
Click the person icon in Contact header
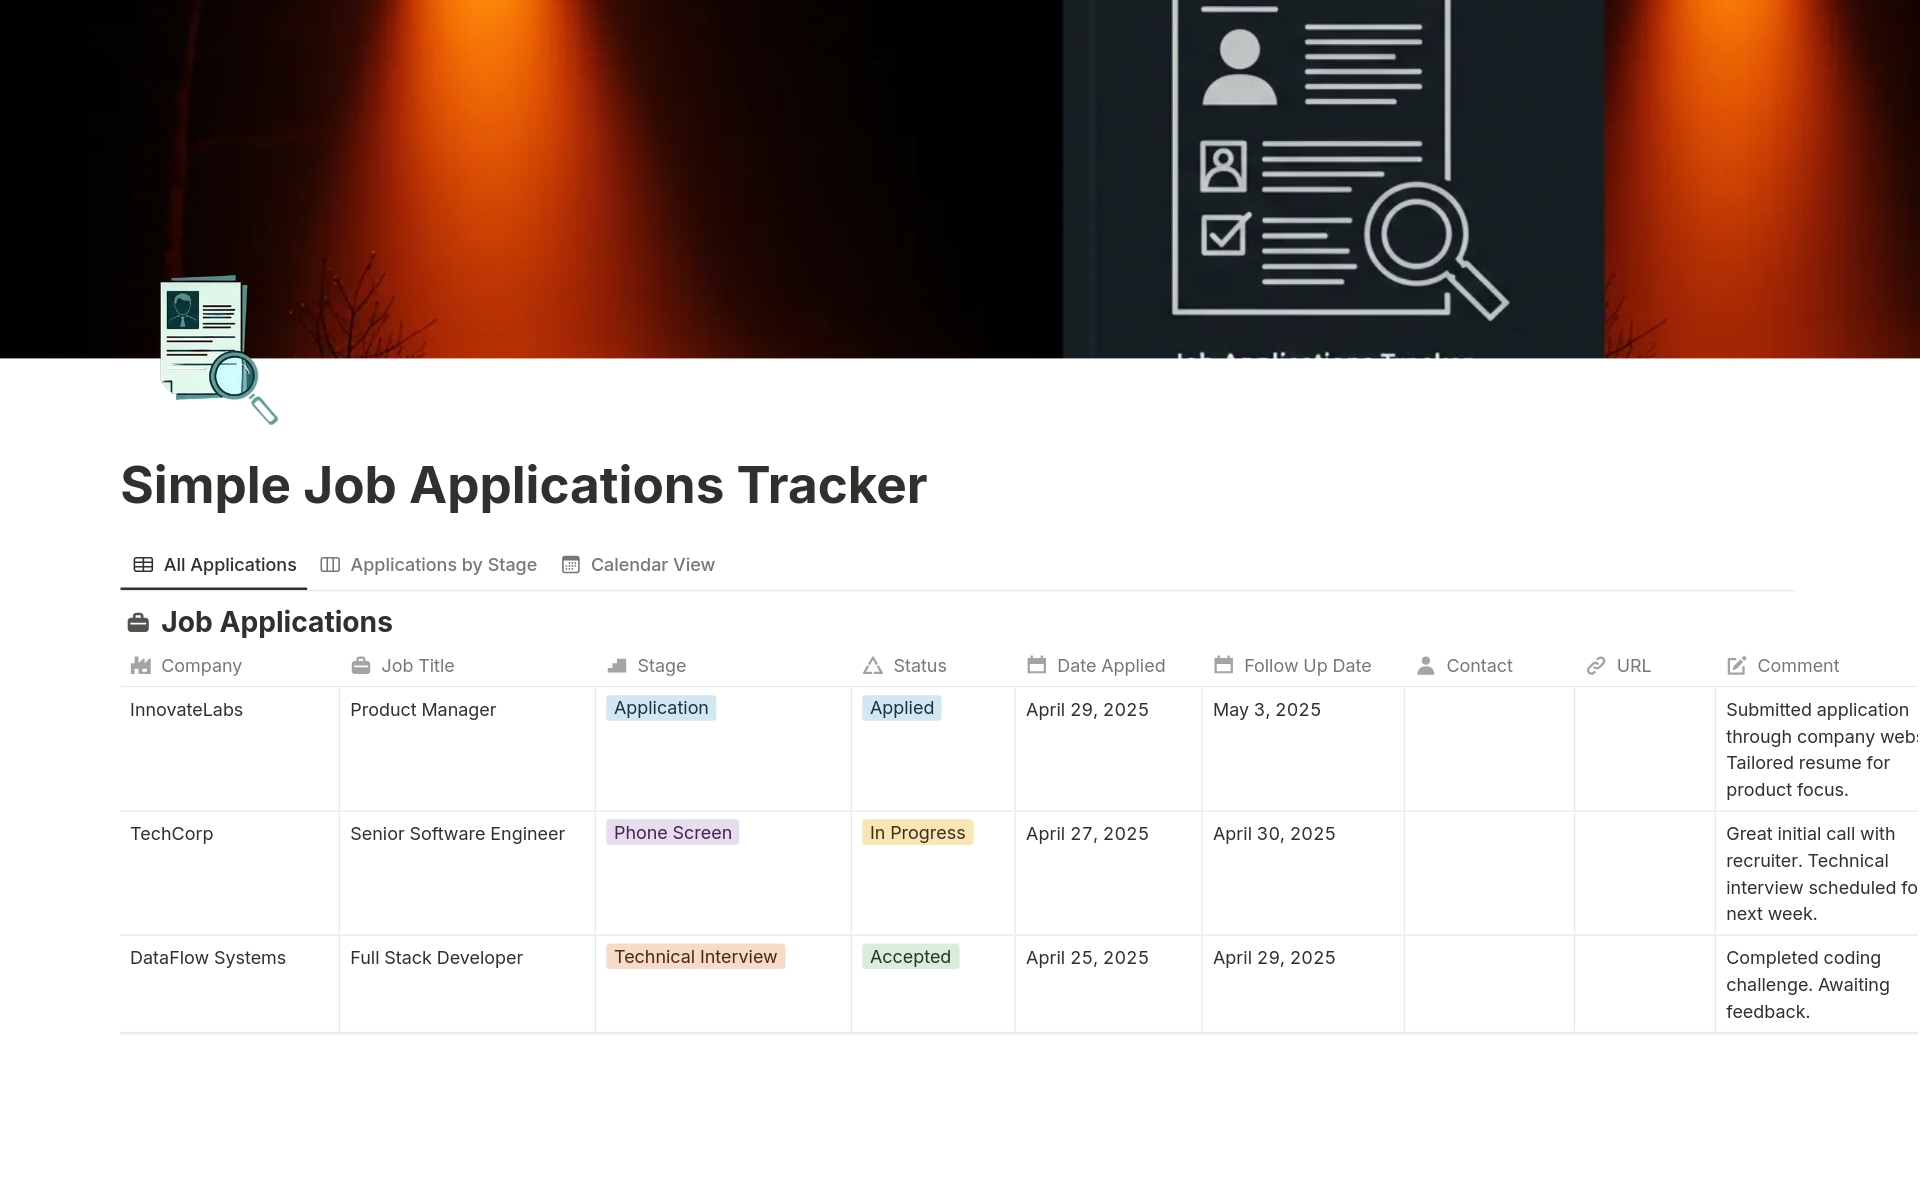click(1426, 666)
